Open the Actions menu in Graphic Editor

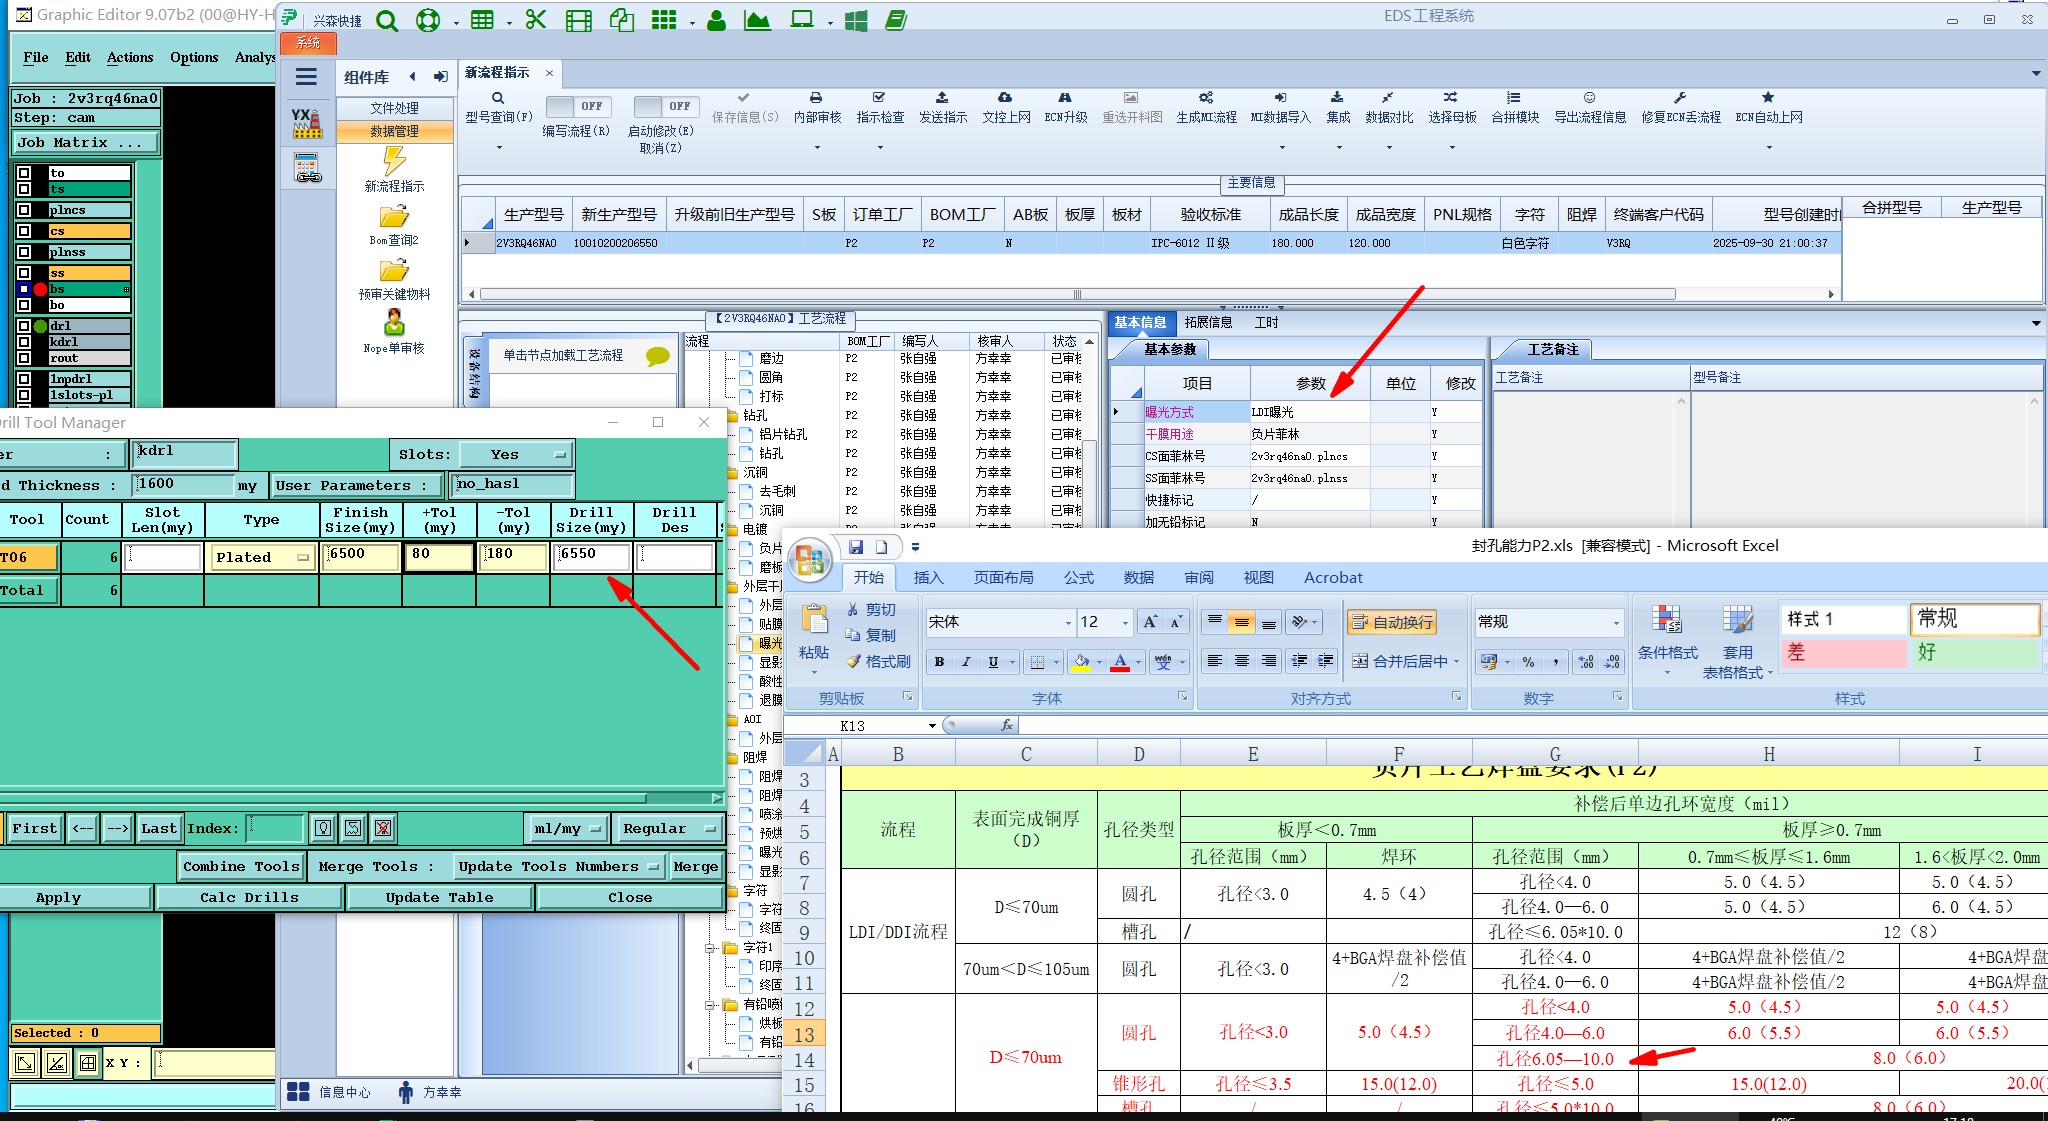(130, 58)
